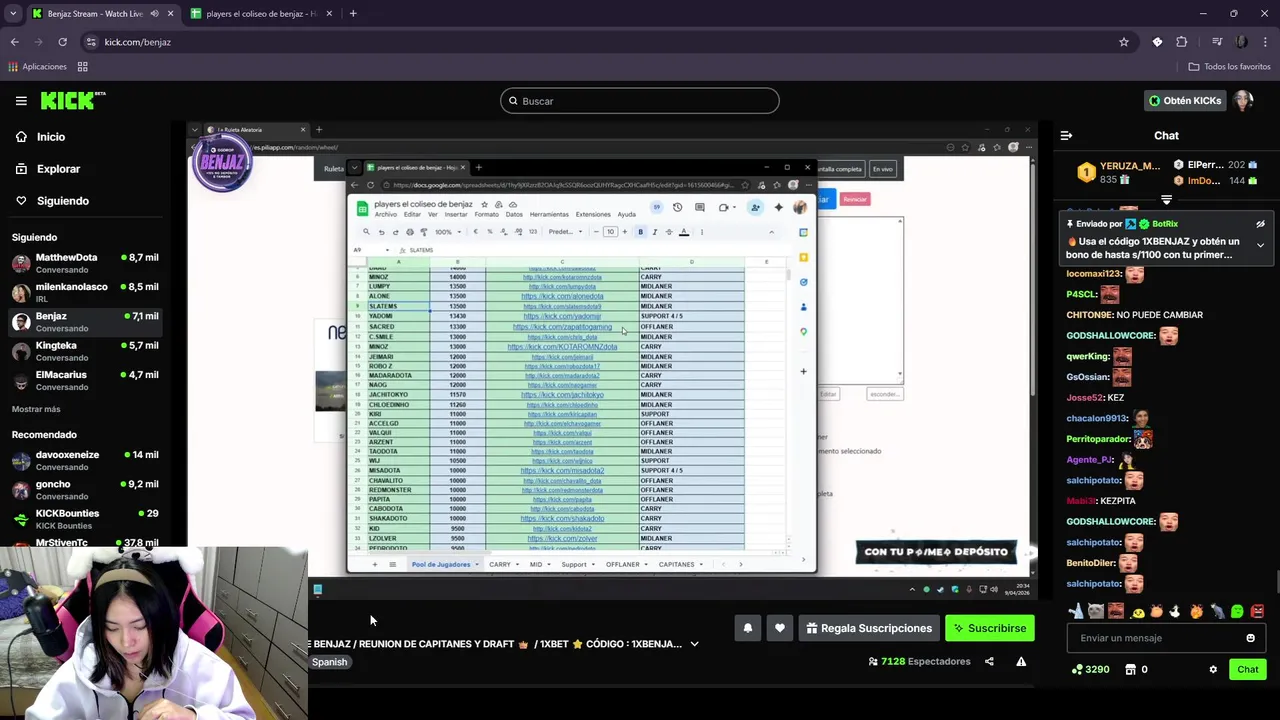Report the stream with warning icon

(x=1021, y=661)
